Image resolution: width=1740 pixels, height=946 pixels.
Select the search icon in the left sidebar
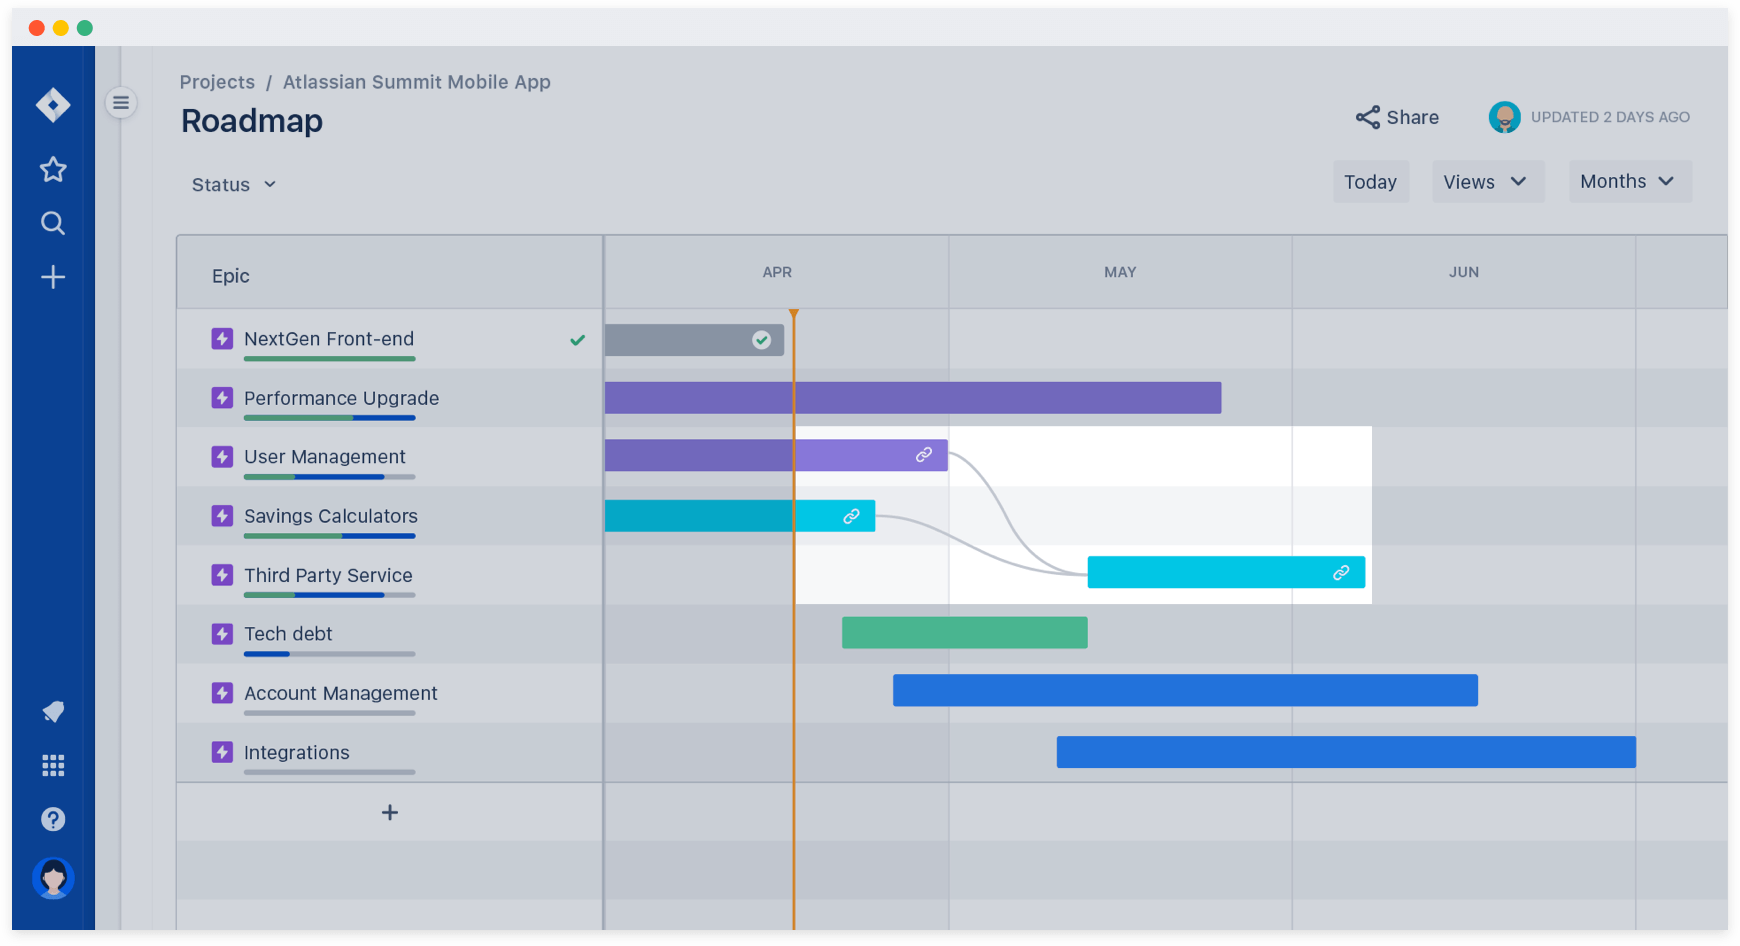coord(52,223)
